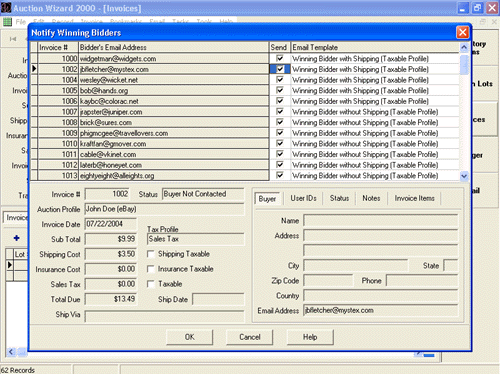Screen dimensions: 500x374
Task: Click the Invoice # column header
Action: (x=58, y=48)
